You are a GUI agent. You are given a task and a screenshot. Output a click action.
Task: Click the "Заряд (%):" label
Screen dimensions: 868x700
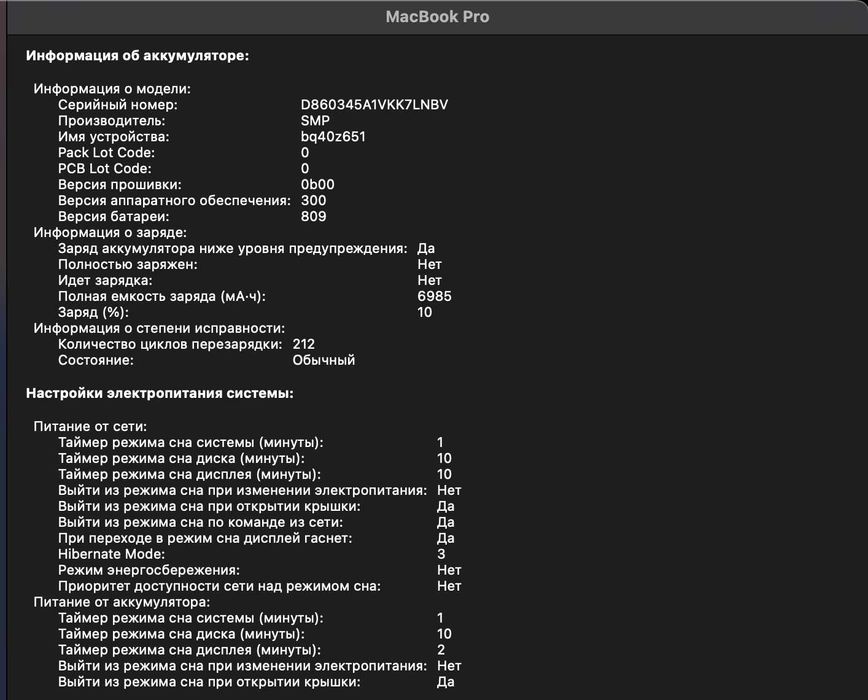tap(93, 313)
